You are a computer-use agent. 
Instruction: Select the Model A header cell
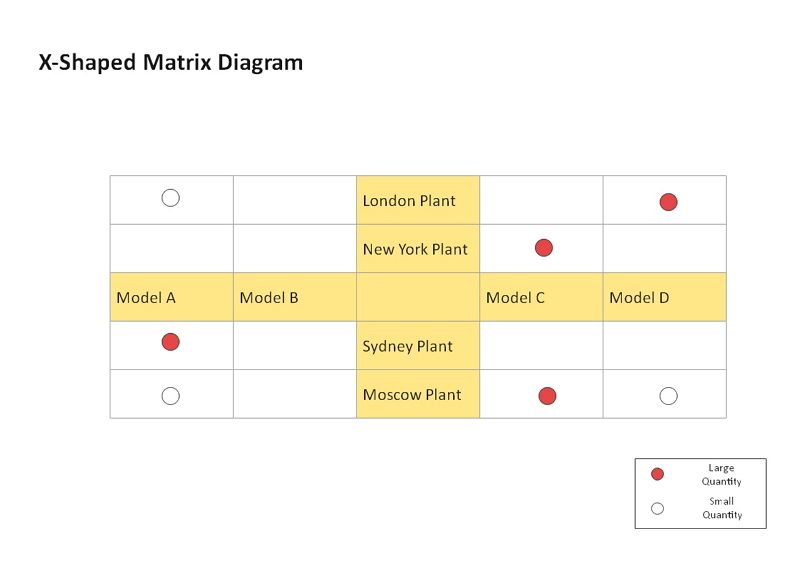point(171,297)
